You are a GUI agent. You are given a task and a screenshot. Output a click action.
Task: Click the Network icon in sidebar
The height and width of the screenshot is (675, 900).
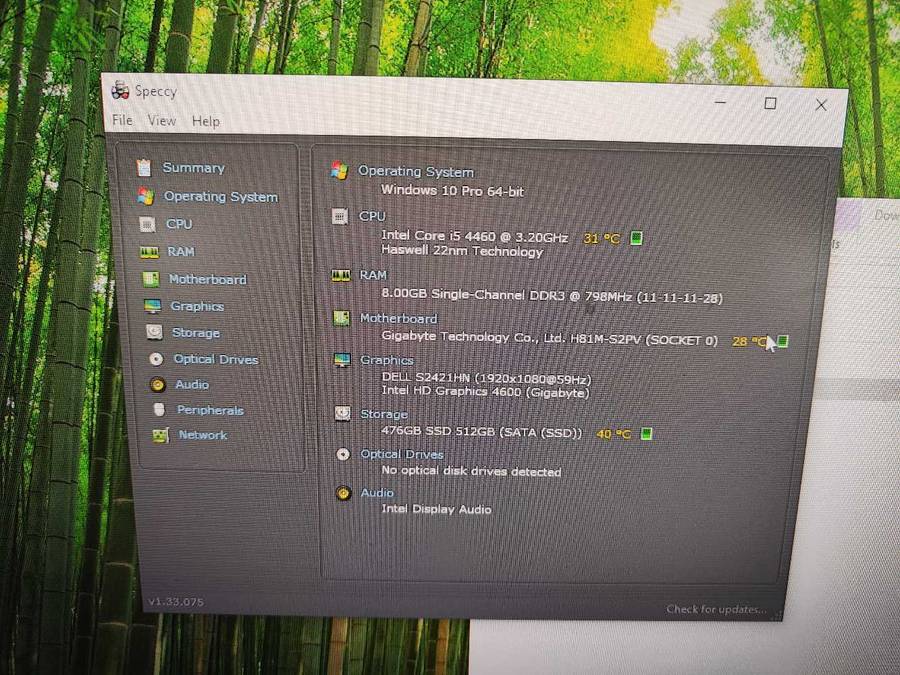coord(160,435)
